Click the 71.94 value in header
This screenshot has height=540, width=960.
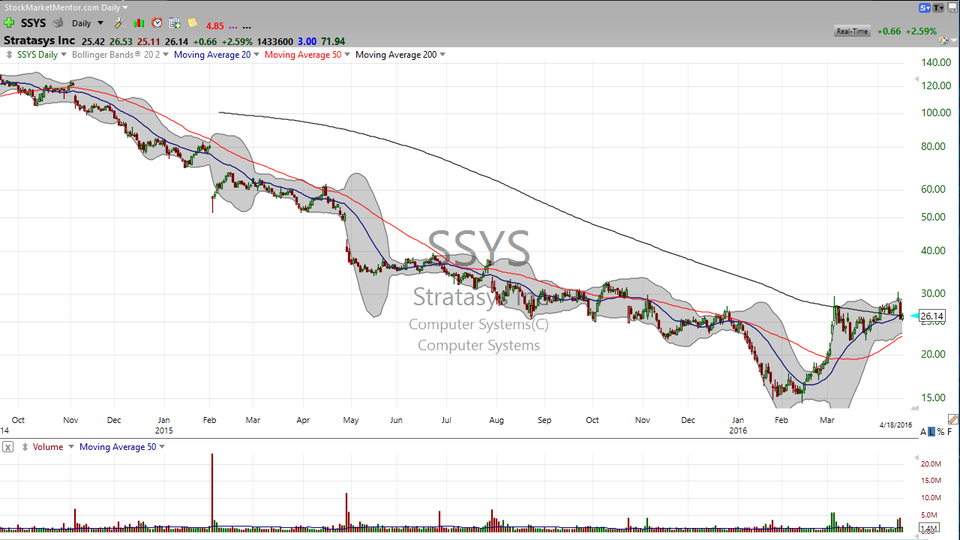coord(333,42)
